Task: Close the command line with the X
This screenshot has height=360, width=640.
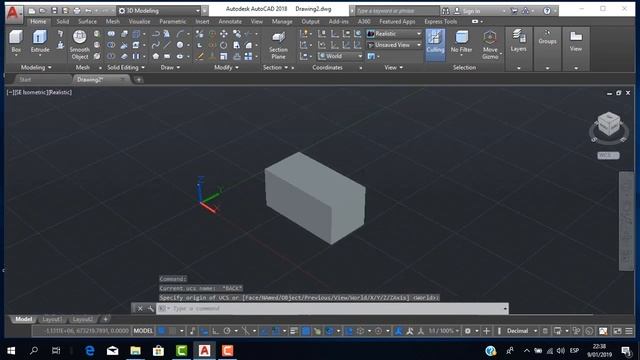Action: pyautogui.click(x=140, y=309)
